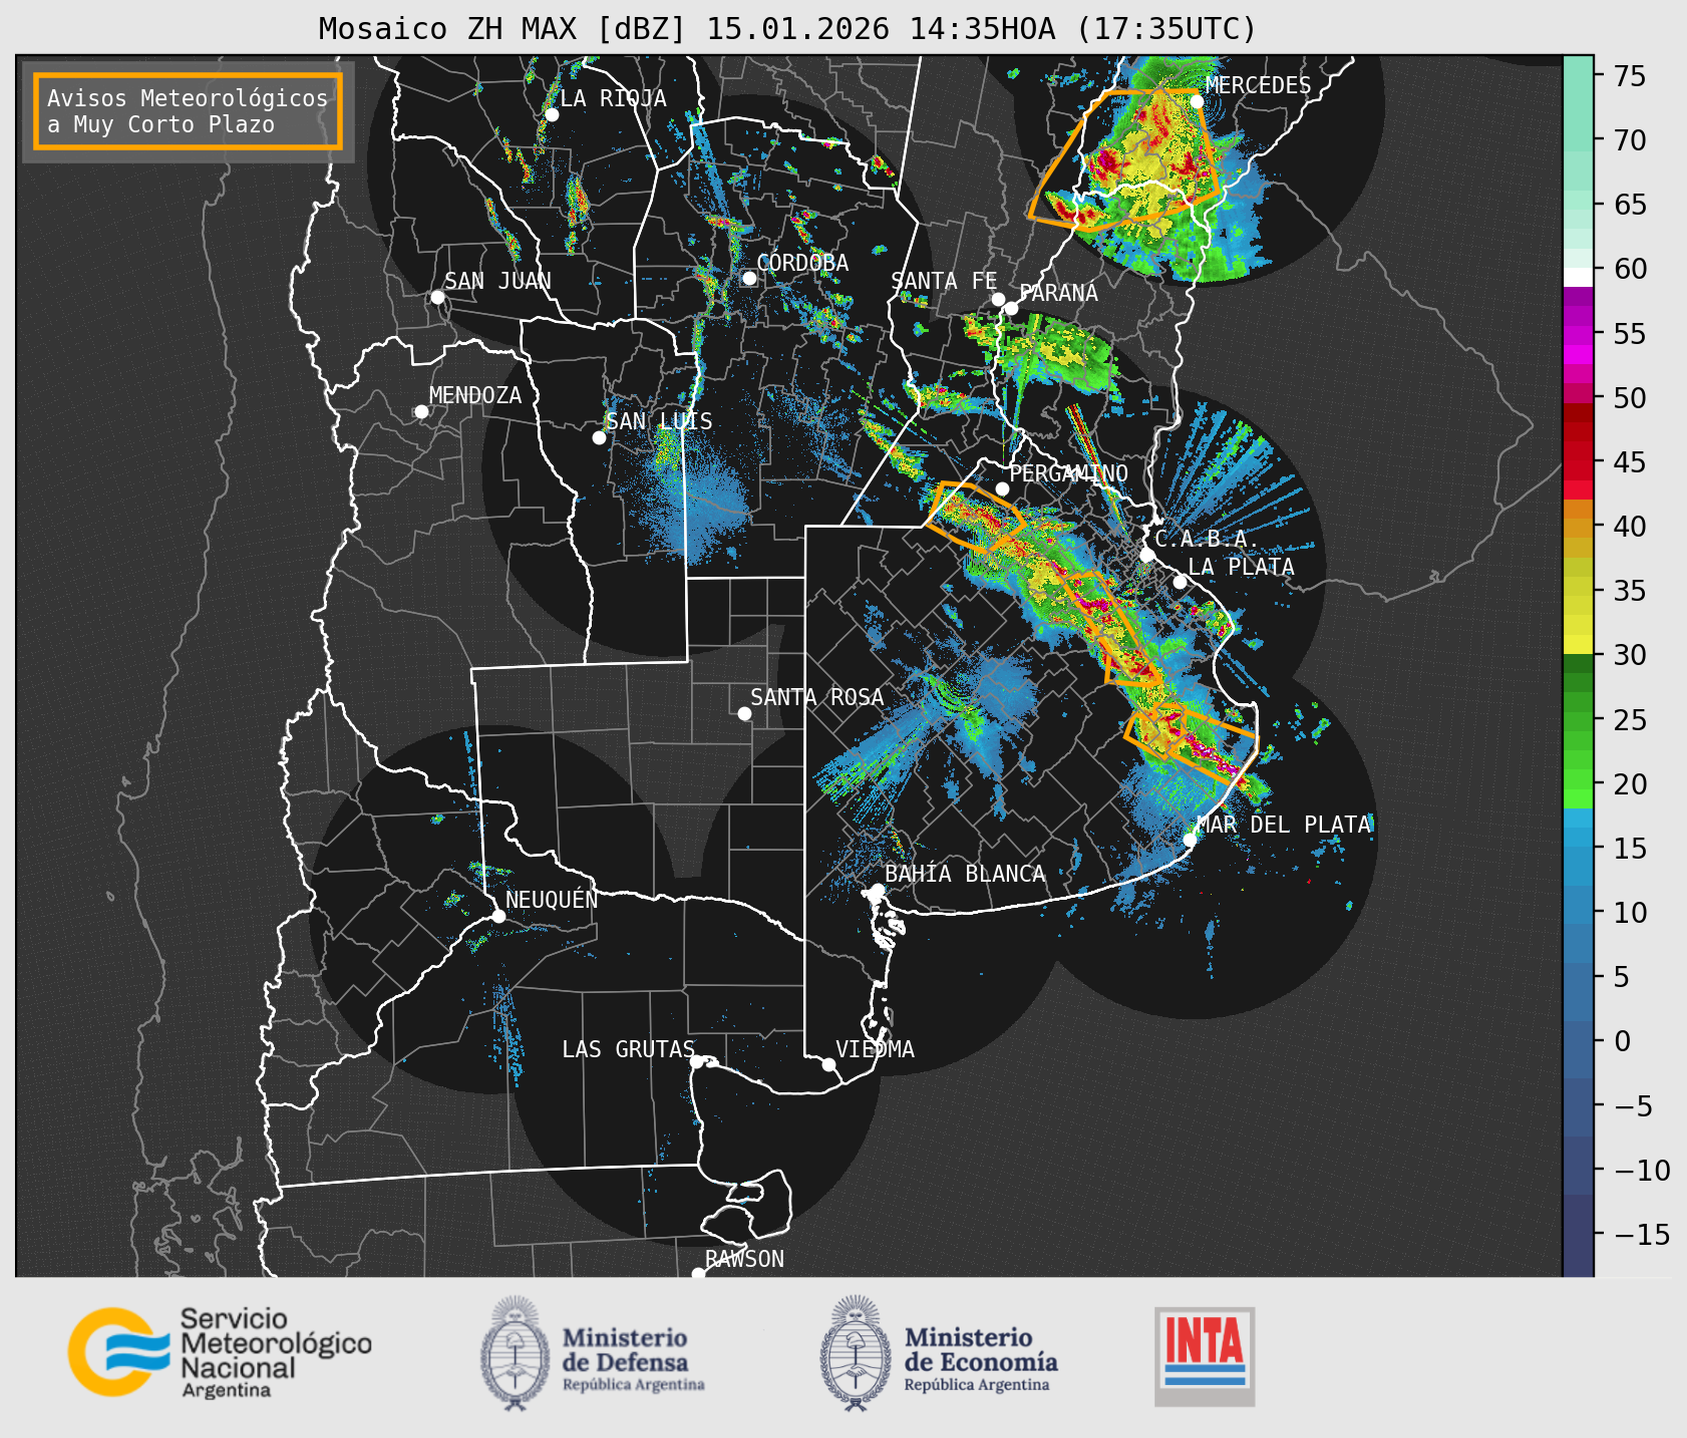Click the 40 dBZ orange band on scale
Image resolution: width=1687 pixels, height=1438 pixels.
1578,527
